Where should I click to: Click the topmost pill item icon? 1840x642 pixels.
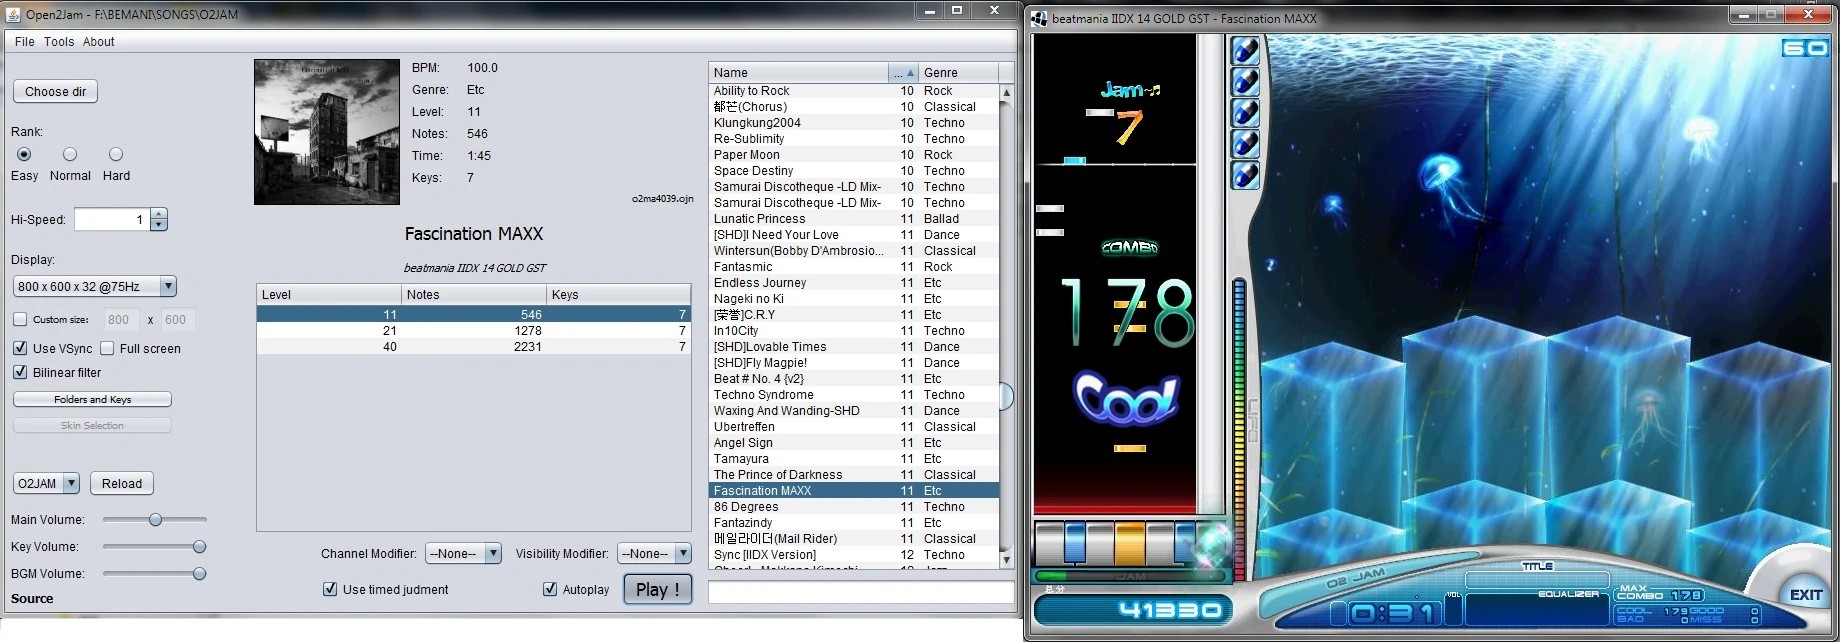(x=1245, y=51)
